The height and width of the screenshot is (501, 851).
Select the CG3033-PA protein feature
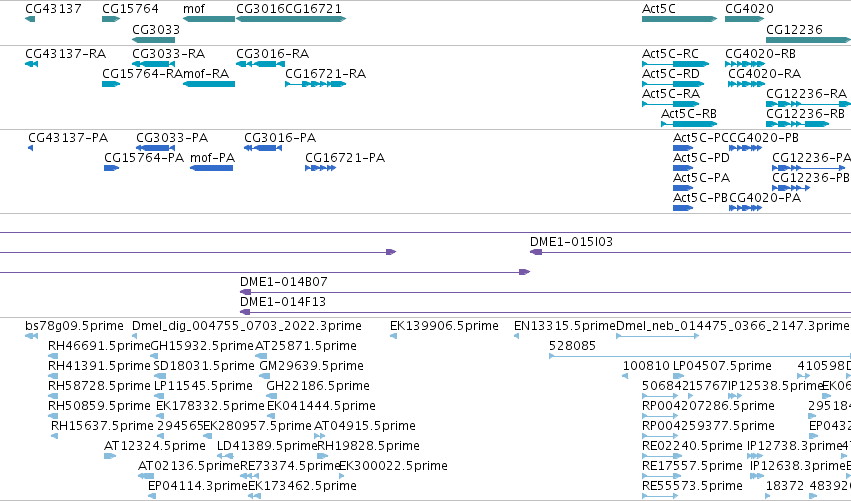(155, 148)
